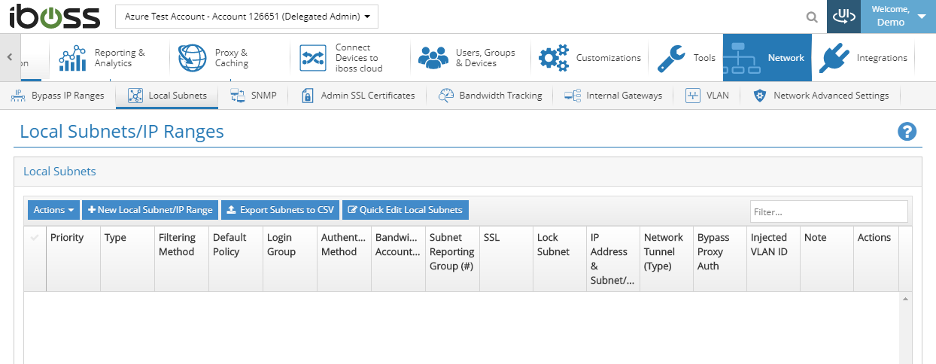Sort by Login Group column header

pos(290,258)
